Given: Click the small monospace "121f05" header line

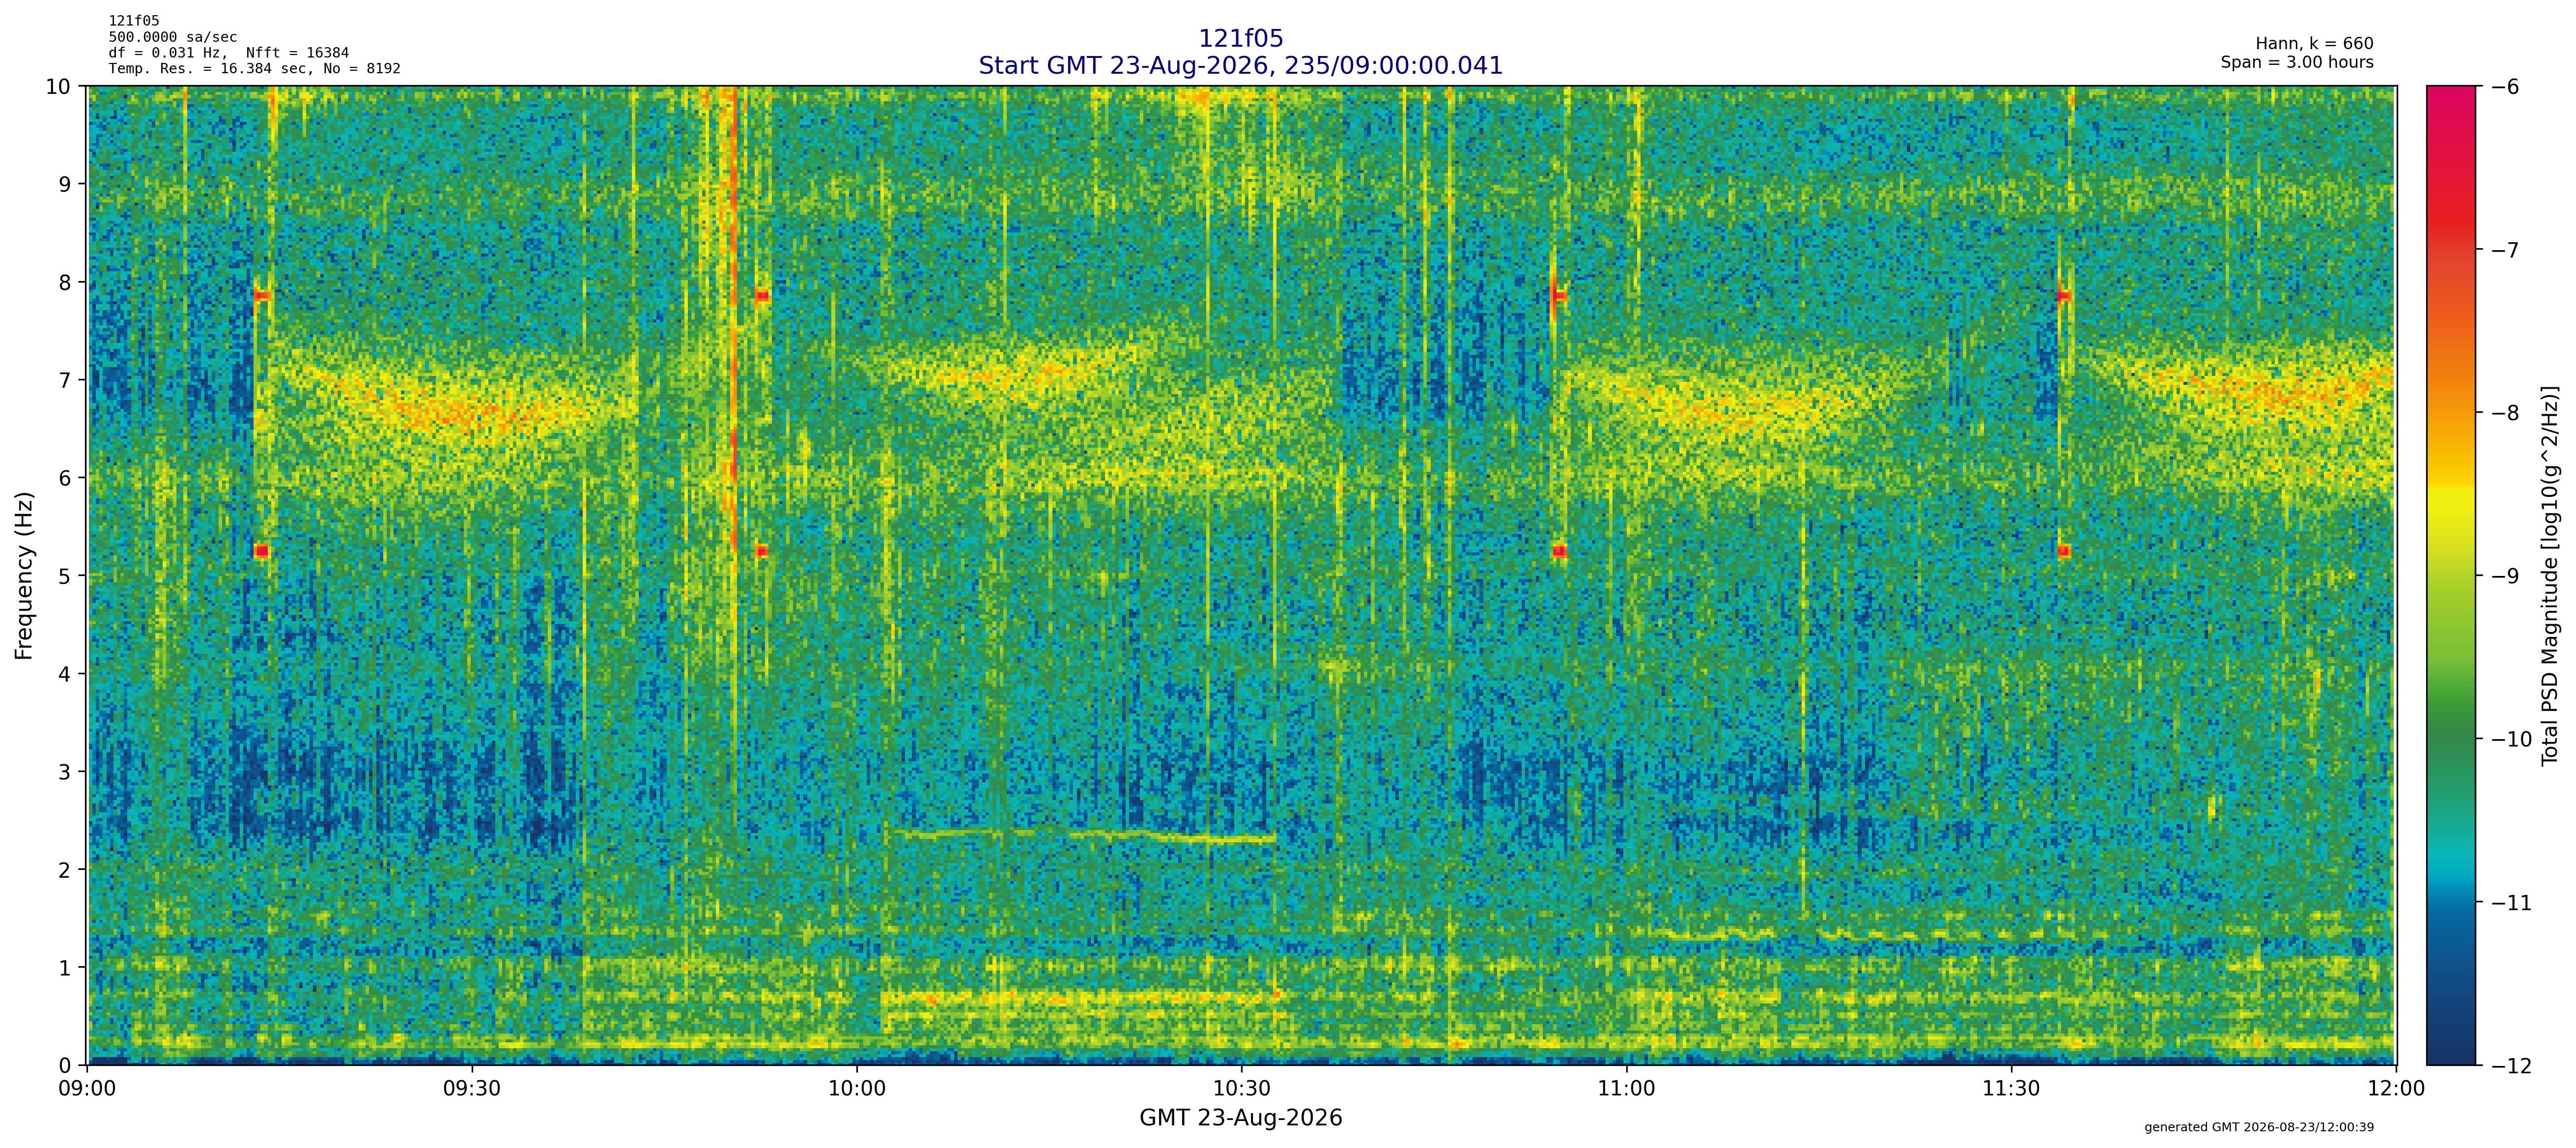Looking at the screenshot, I should 134,21.
